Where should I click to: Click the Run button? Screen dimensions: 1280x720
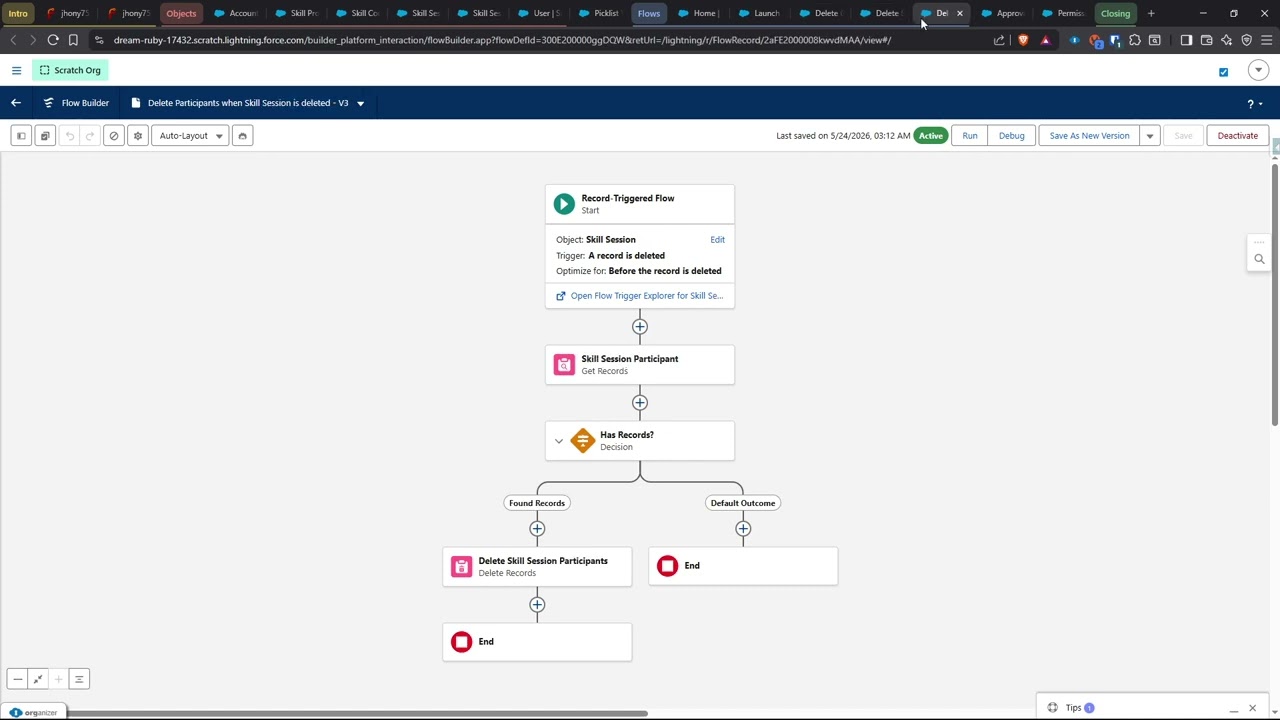(970, 136)
